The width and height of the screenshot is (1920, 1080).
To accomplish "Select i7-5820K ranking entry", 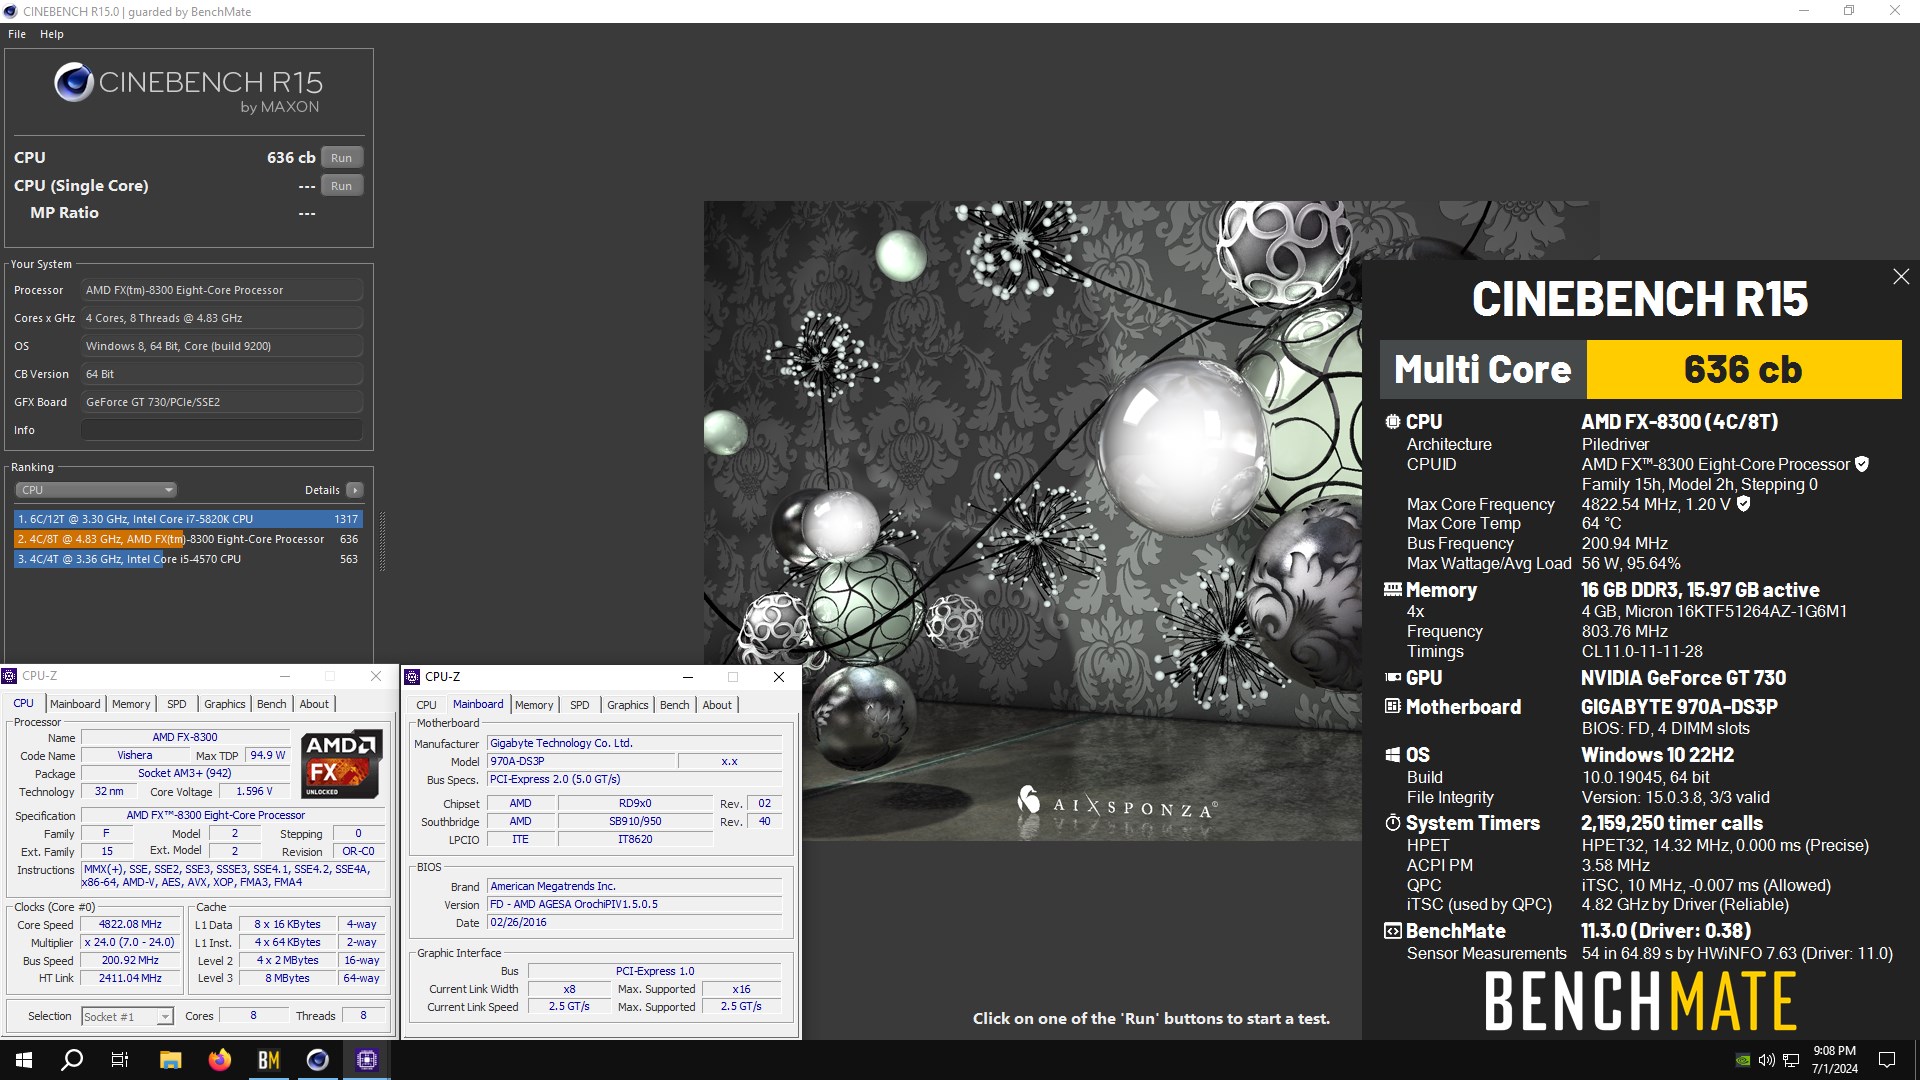I will pos(188,519).
